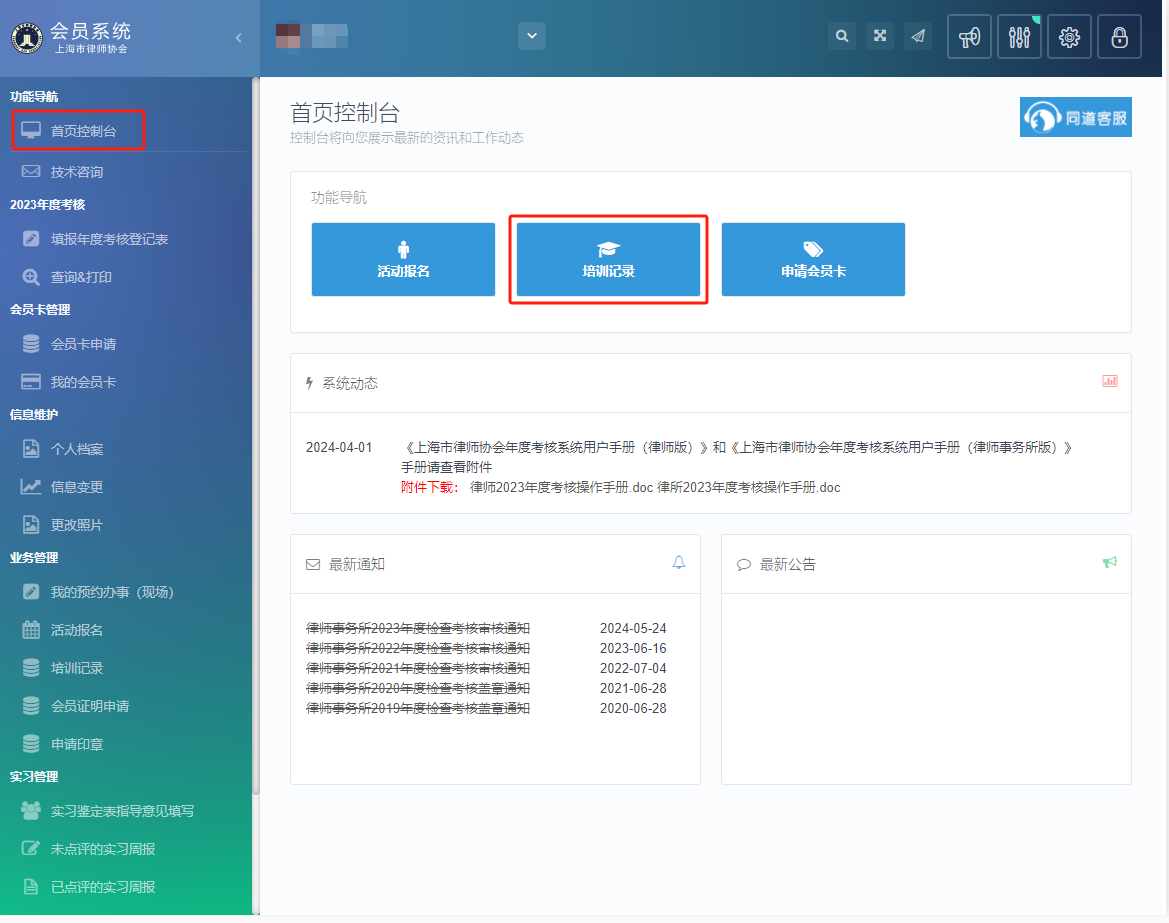Image resolution: width=1169 pixels, height=923 pixels.
Task: Click the 同道客服 customer service banner
Action: coord(1075,117)
